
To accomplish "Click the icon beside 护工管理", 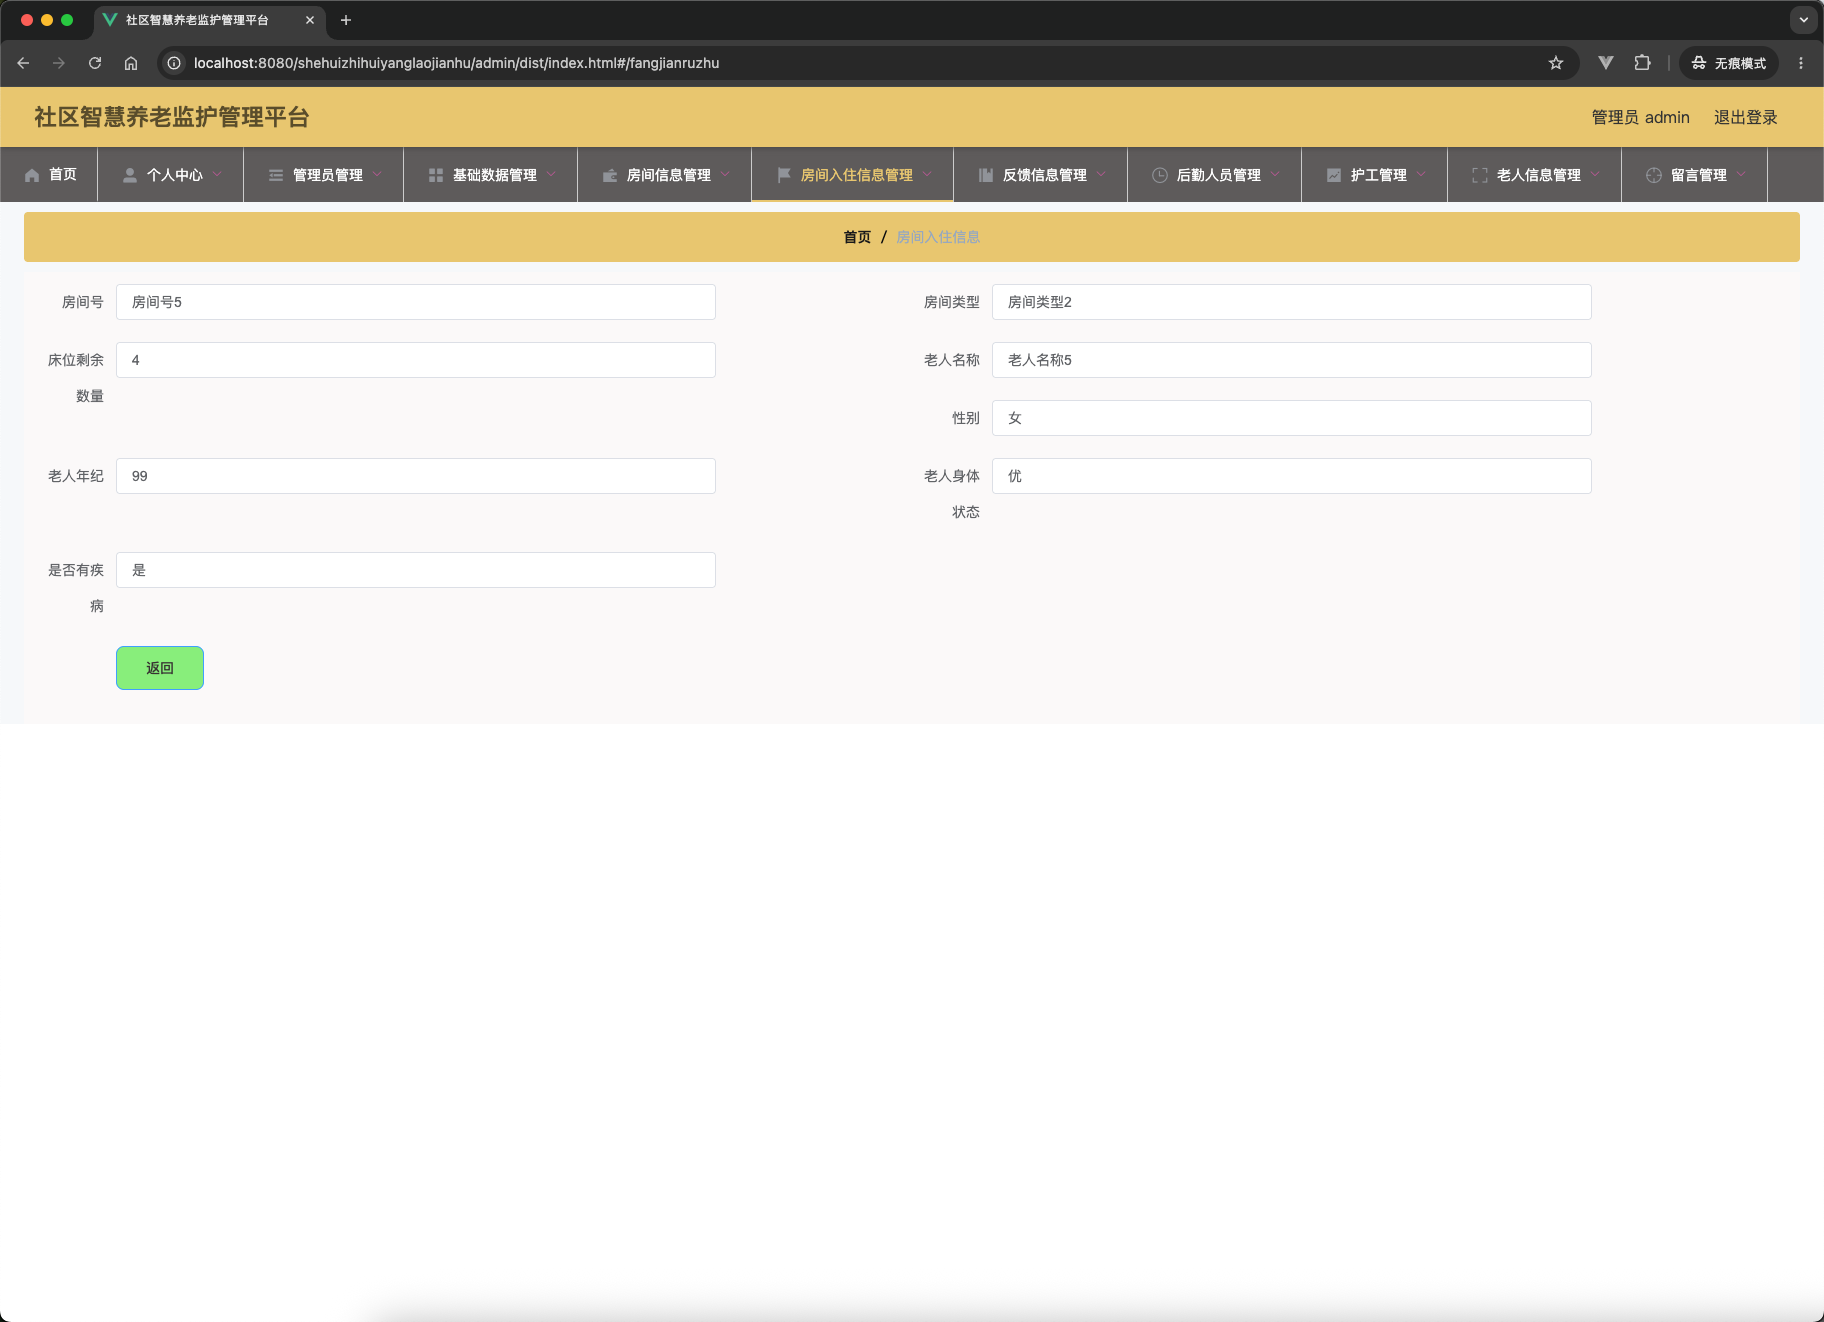I will tap(1334, 175).
